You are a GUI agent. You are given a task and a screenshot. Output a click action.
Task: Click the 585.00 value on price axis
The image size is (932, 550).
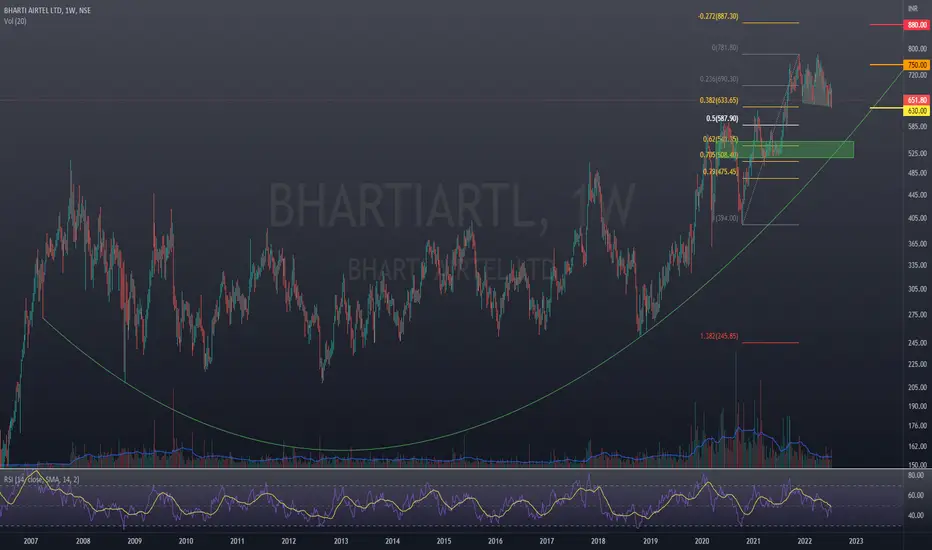pos(917,127)
